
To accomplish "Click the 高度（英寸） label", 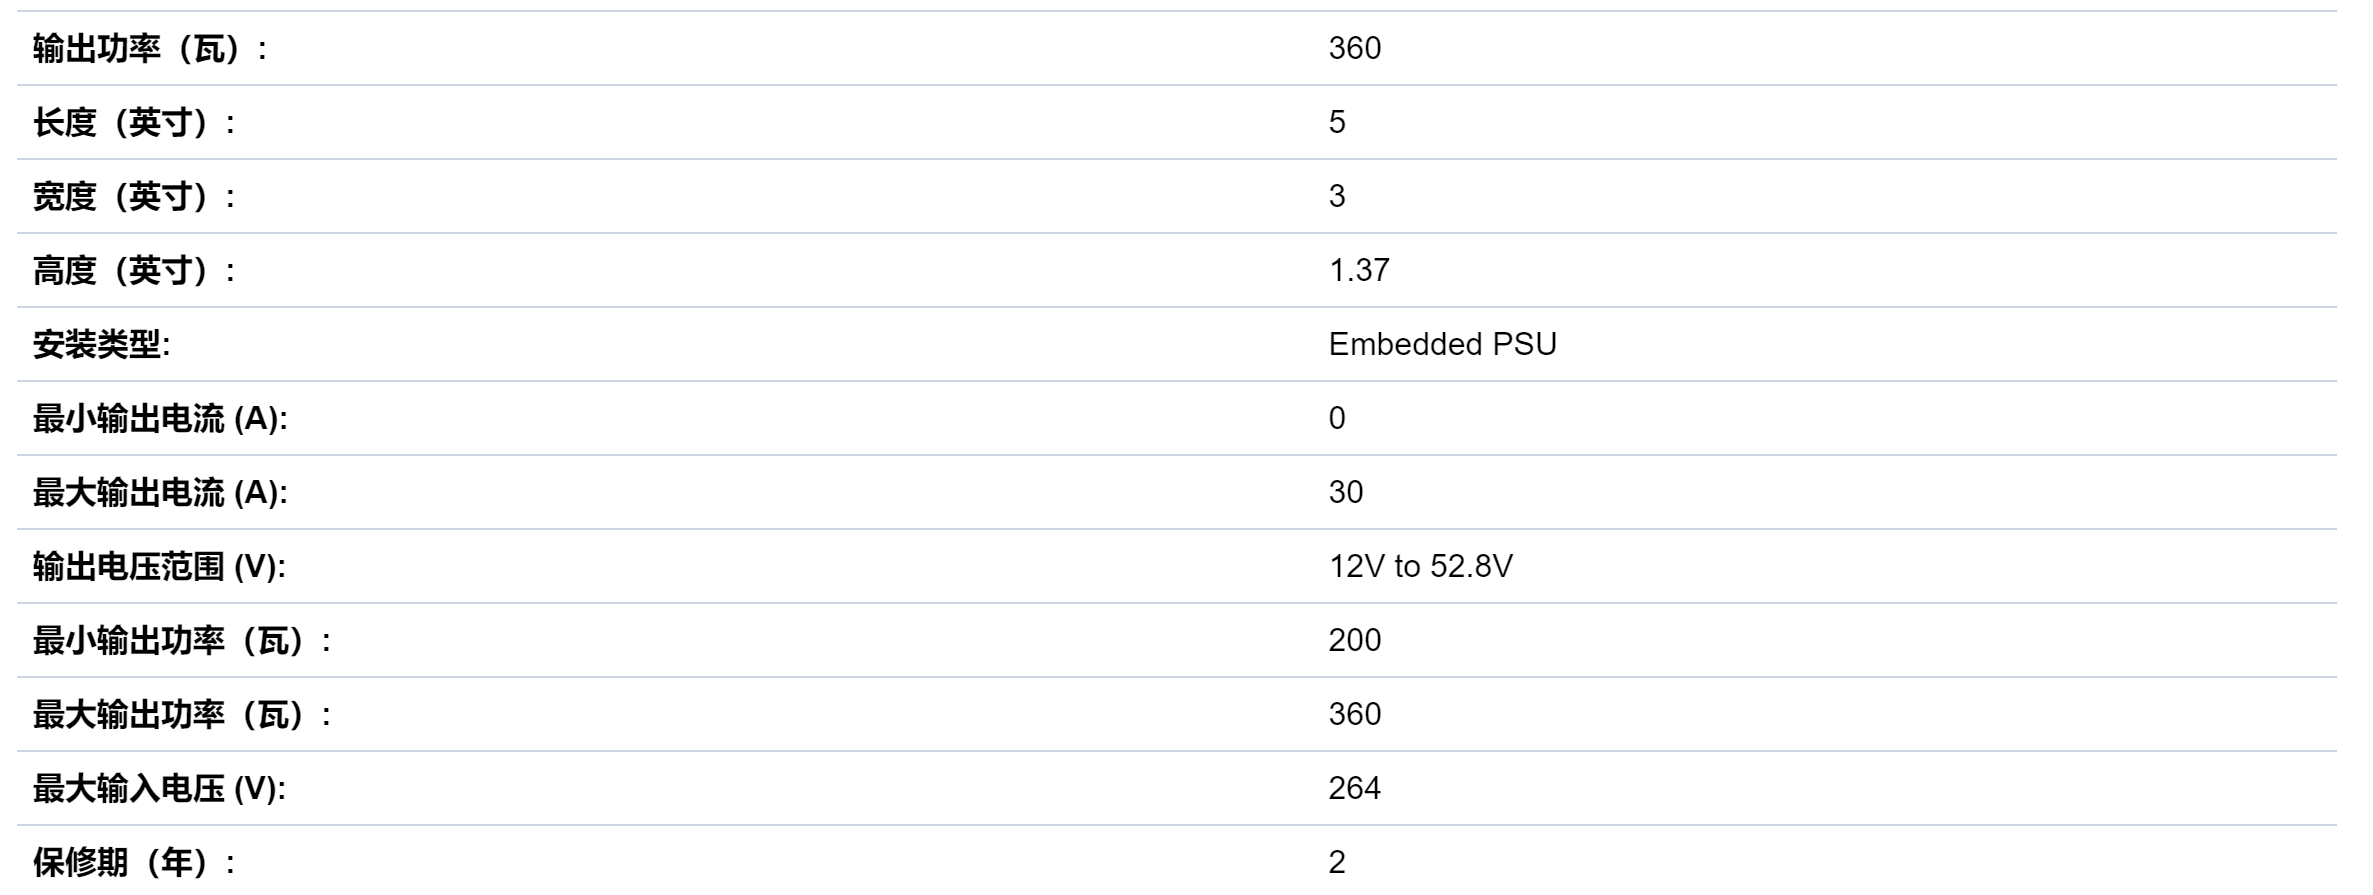I will 134,271.
